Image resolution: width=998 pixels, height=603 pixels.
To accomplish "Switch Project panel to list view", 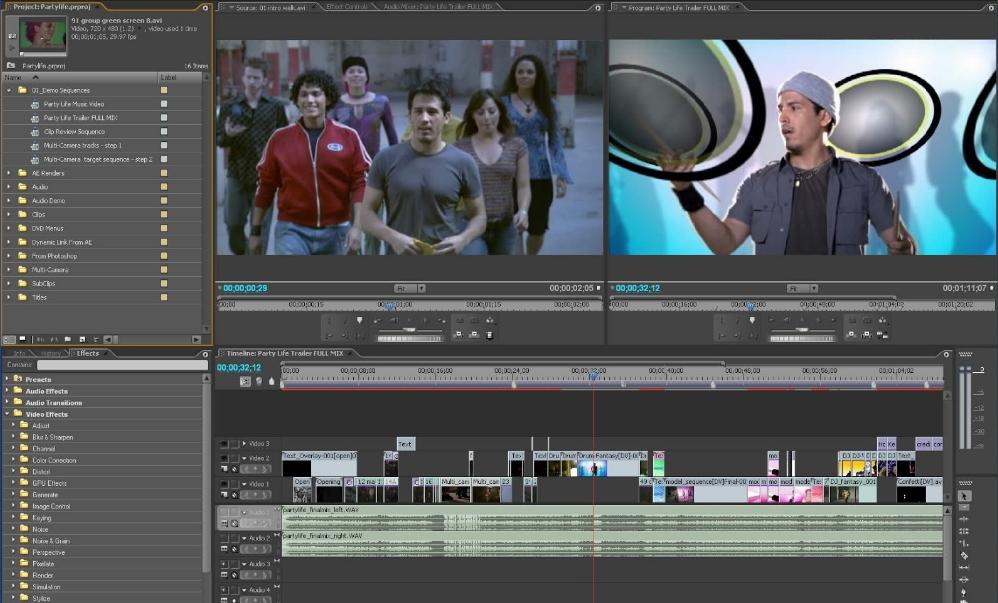I will pyautogui.click(x=9, y=339).
